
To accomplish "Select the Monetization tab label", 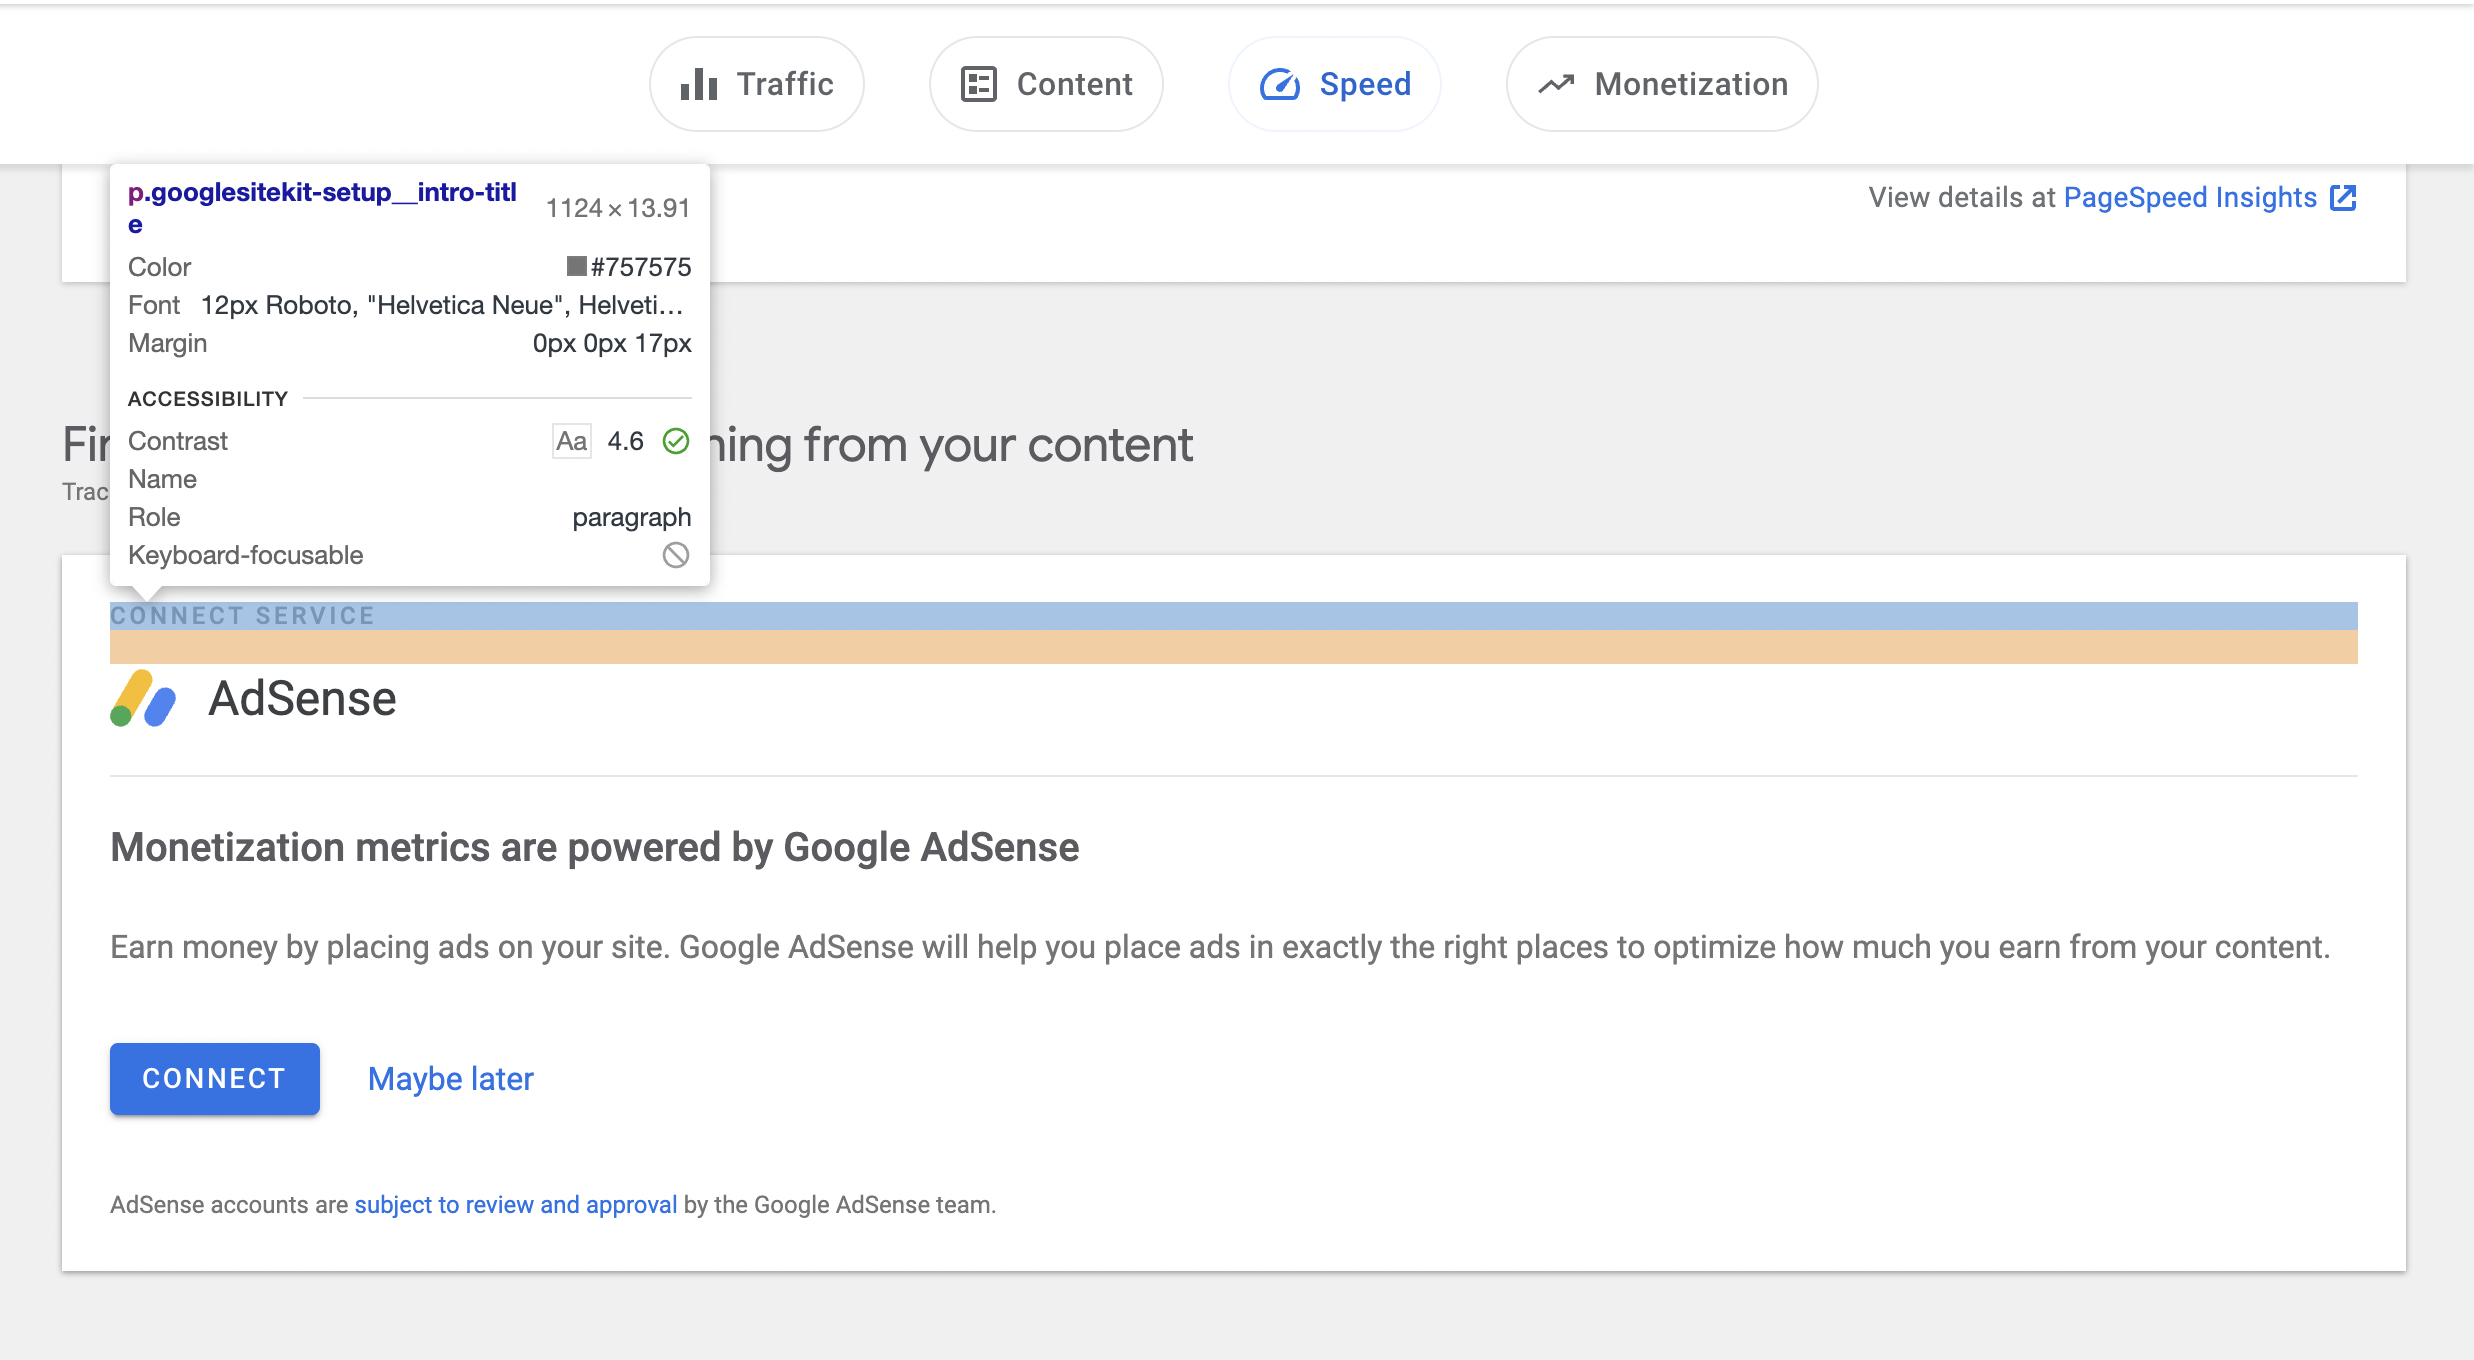I will click(1691, 84).
